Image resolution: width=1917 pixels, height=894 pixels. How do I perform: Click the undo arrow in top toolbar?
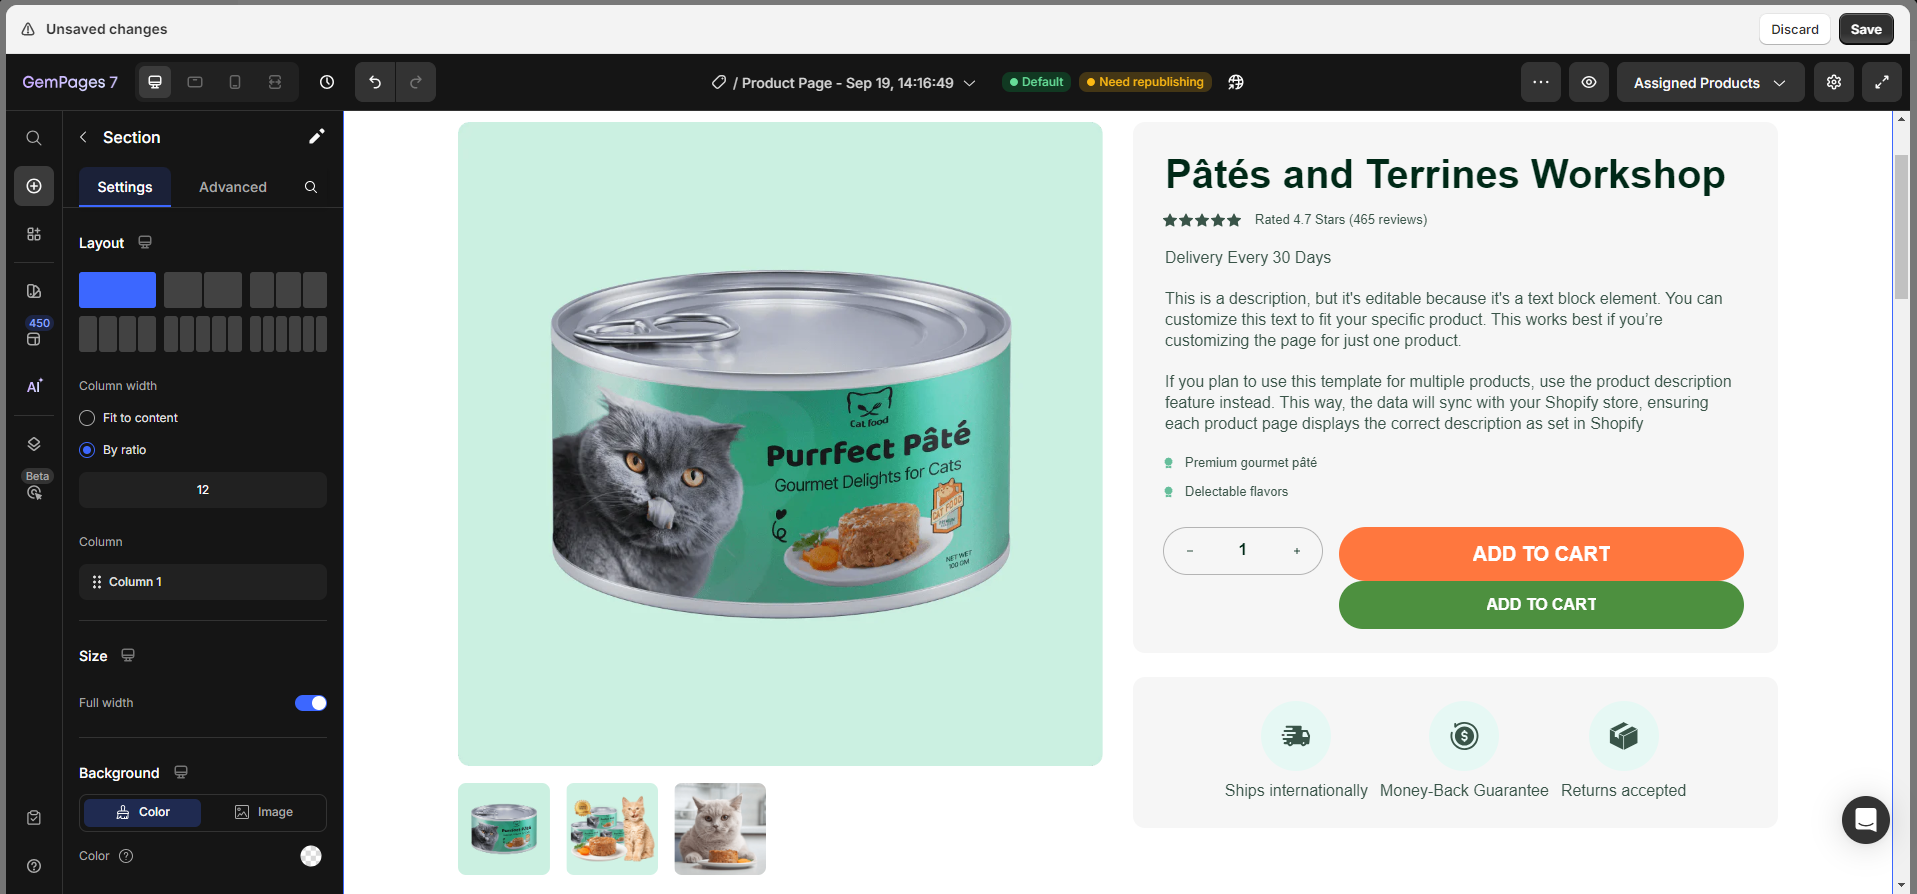375,82
